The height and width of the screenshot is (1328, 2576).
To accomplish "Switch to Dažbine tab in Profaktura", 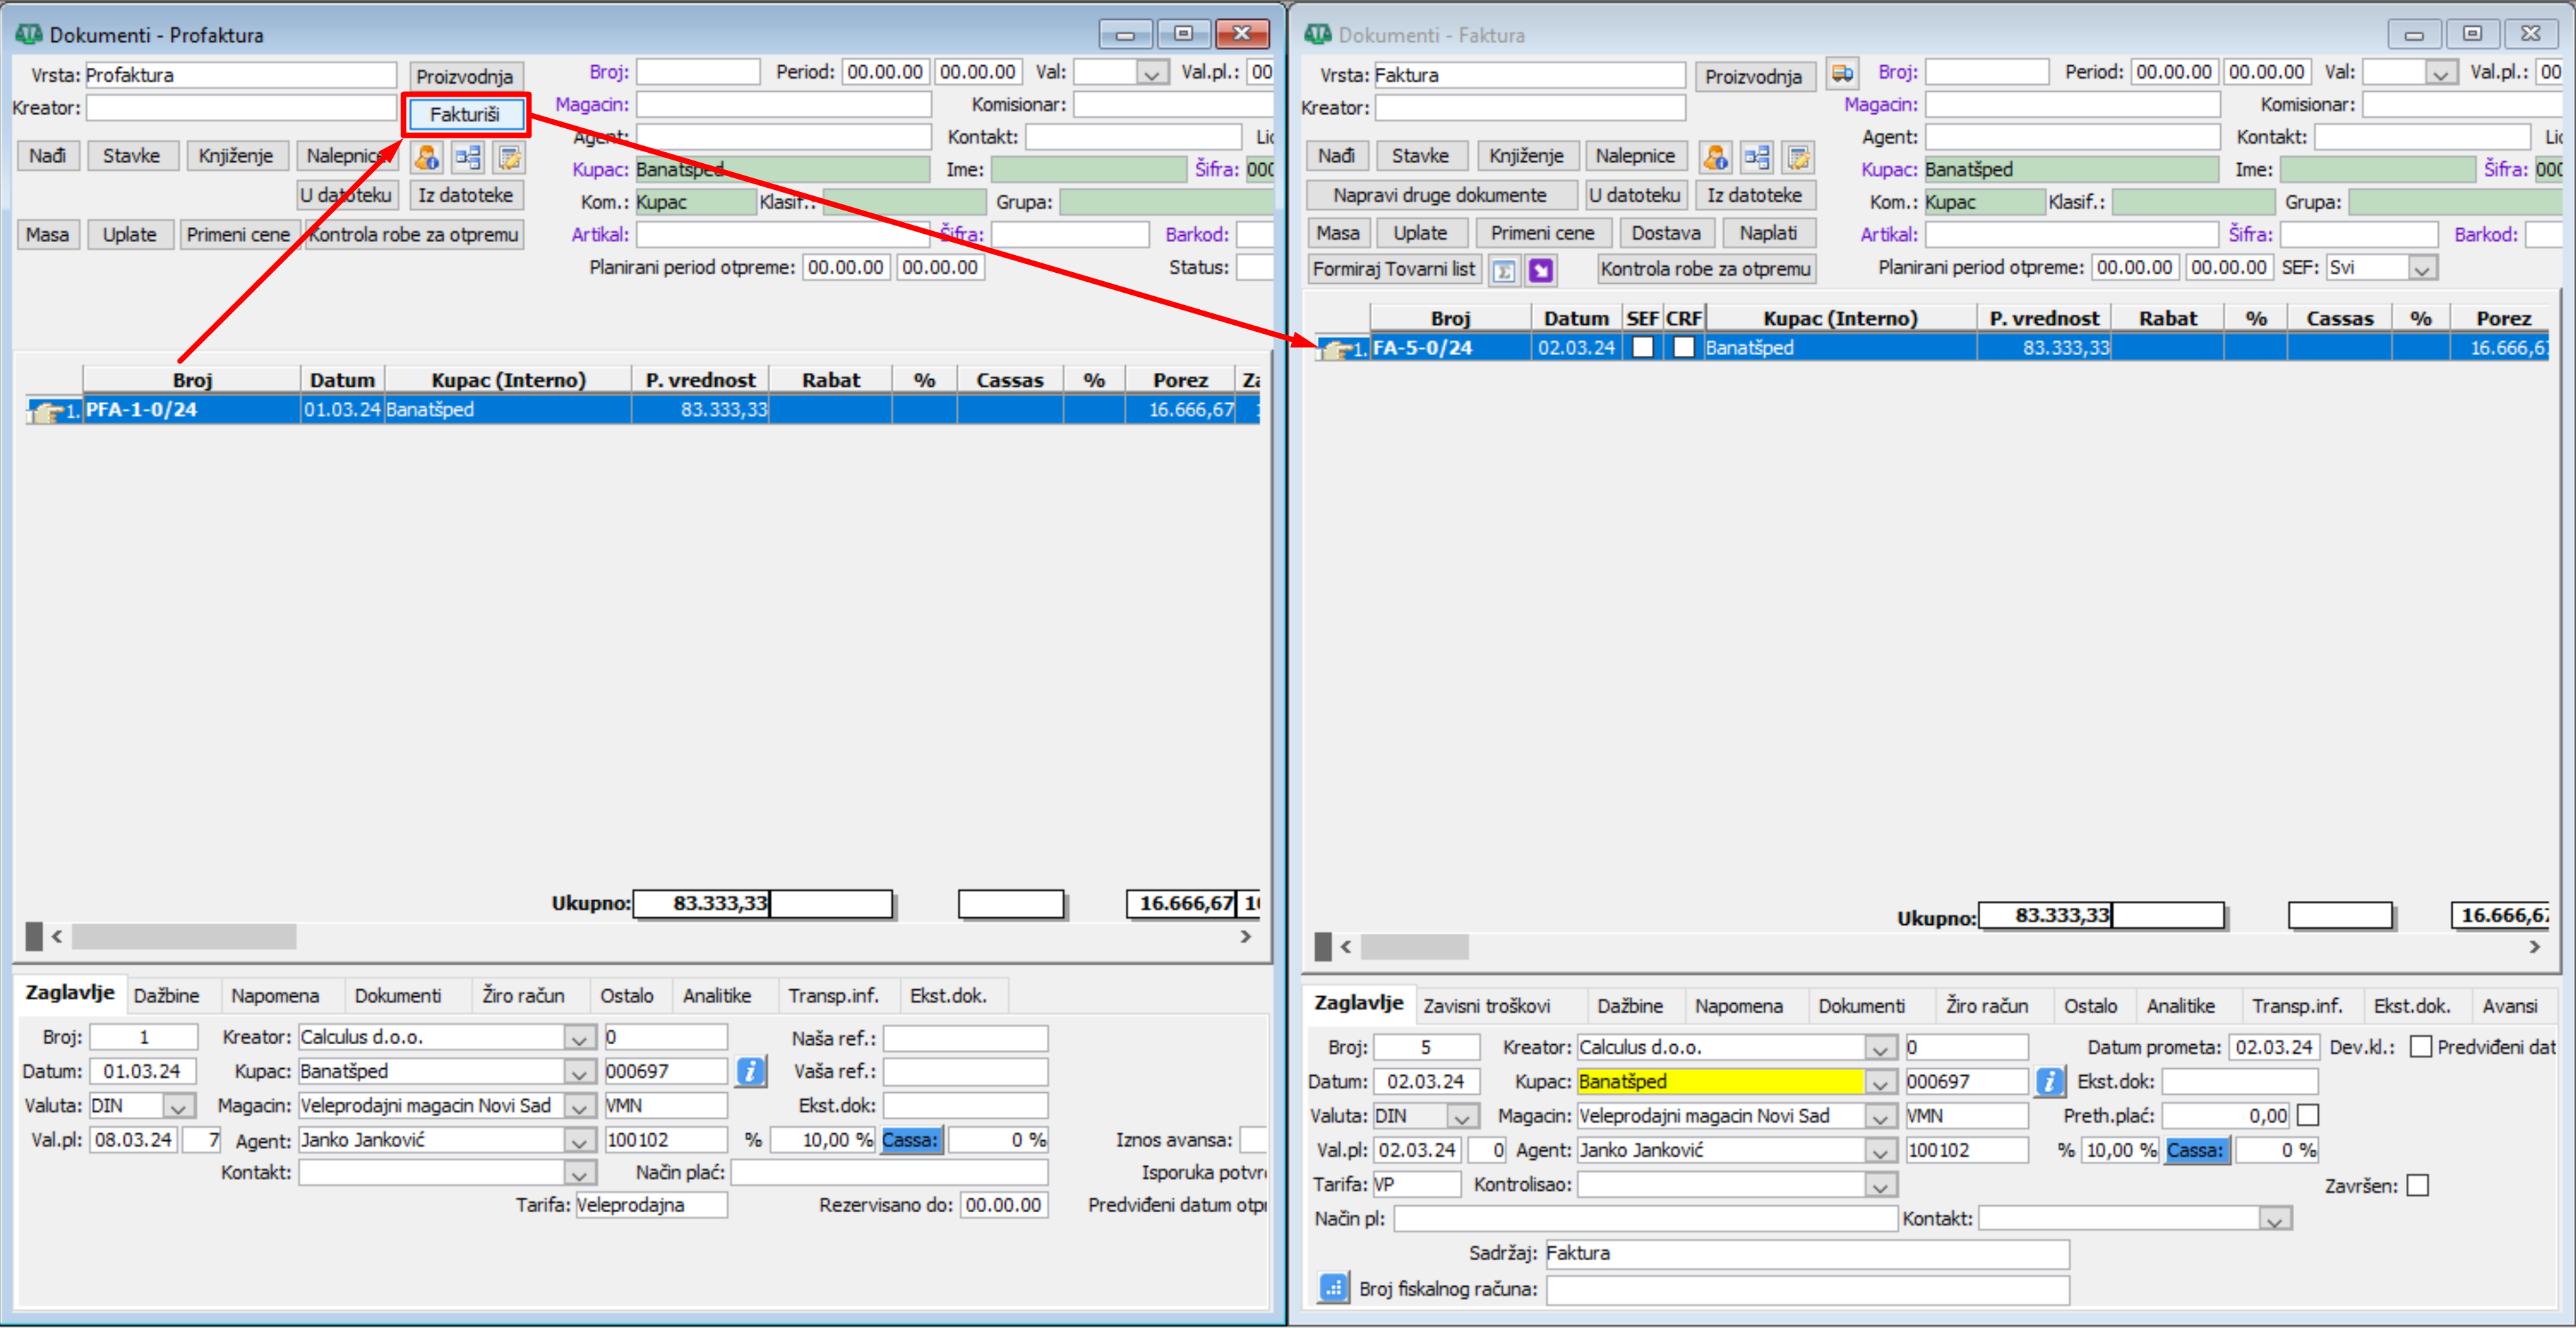I will pyautogui.click(x=166, y=996).
